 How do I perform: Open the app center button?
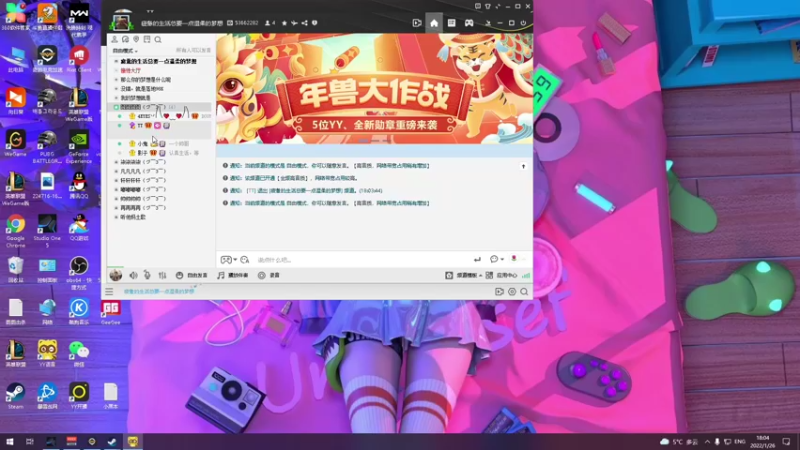click(x=502, y=275)
